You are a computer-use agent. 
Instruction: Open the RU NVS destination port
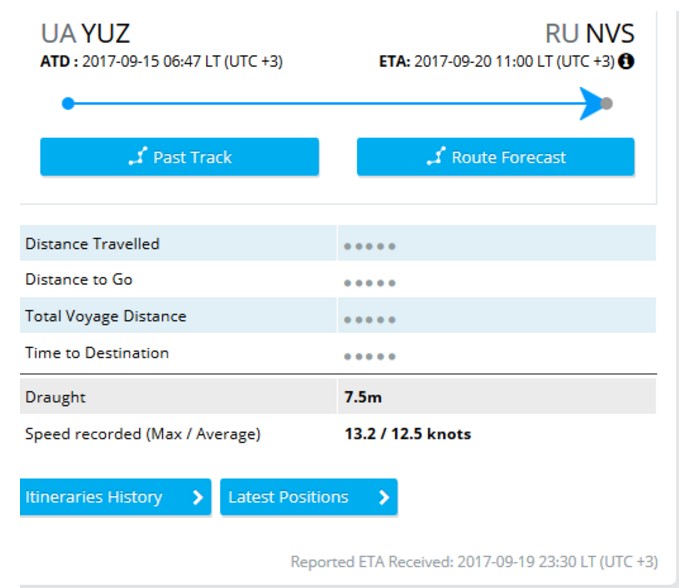pos(589,34)
